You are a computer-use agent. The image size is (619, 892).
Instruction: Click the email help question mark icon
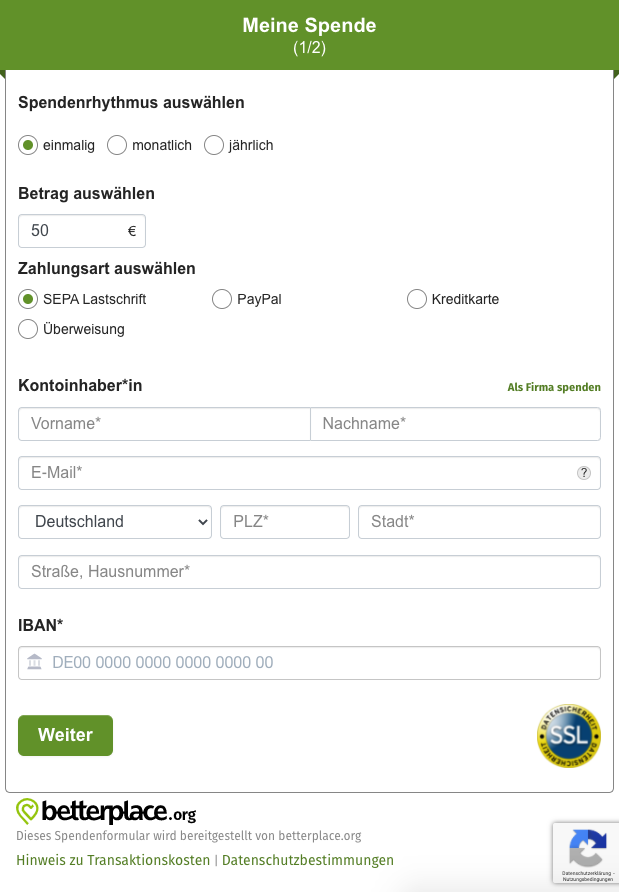[584, 473]
